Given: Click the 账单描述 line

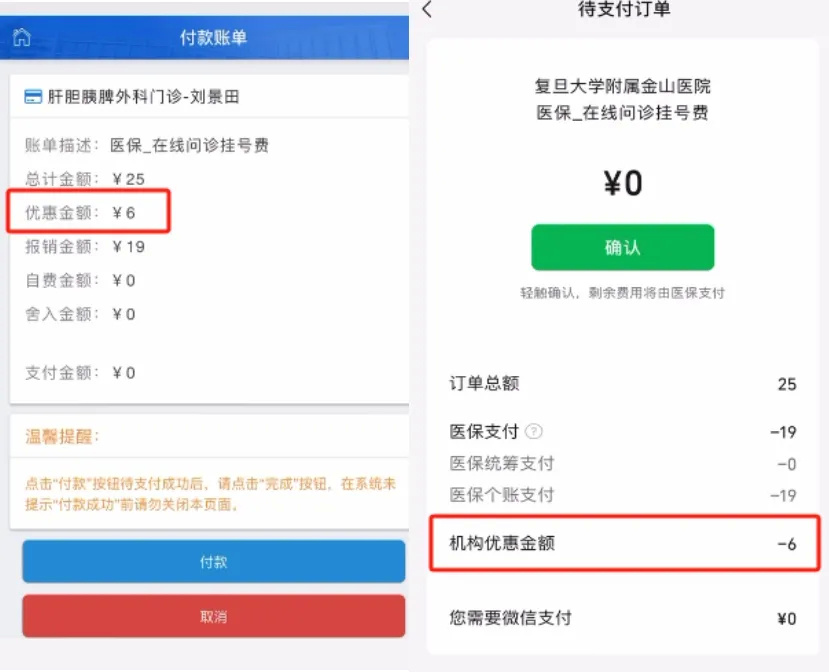Looking at the screenshot, I should (147, 145).
